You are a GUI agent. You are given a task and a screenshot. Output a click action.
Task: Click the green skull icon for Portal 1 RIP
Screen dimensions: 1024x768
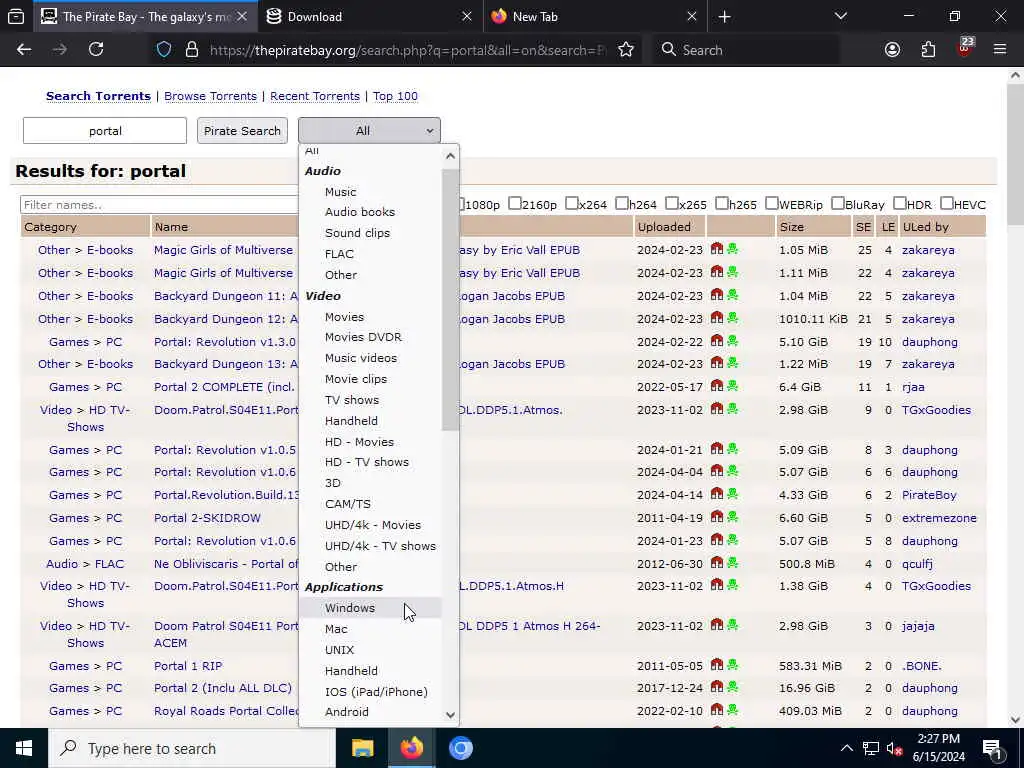(x=732, y=665)
